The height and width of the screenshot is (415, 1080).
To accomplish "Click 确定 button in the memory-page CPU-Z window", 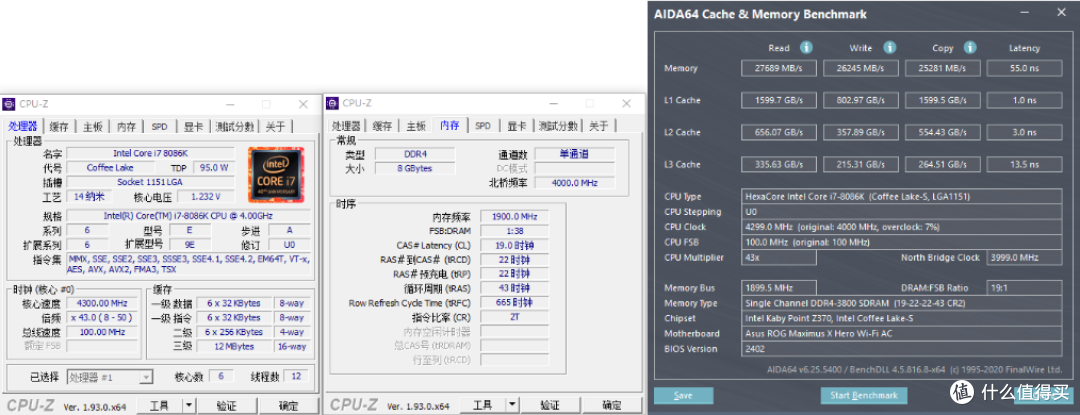I will 612,405.
